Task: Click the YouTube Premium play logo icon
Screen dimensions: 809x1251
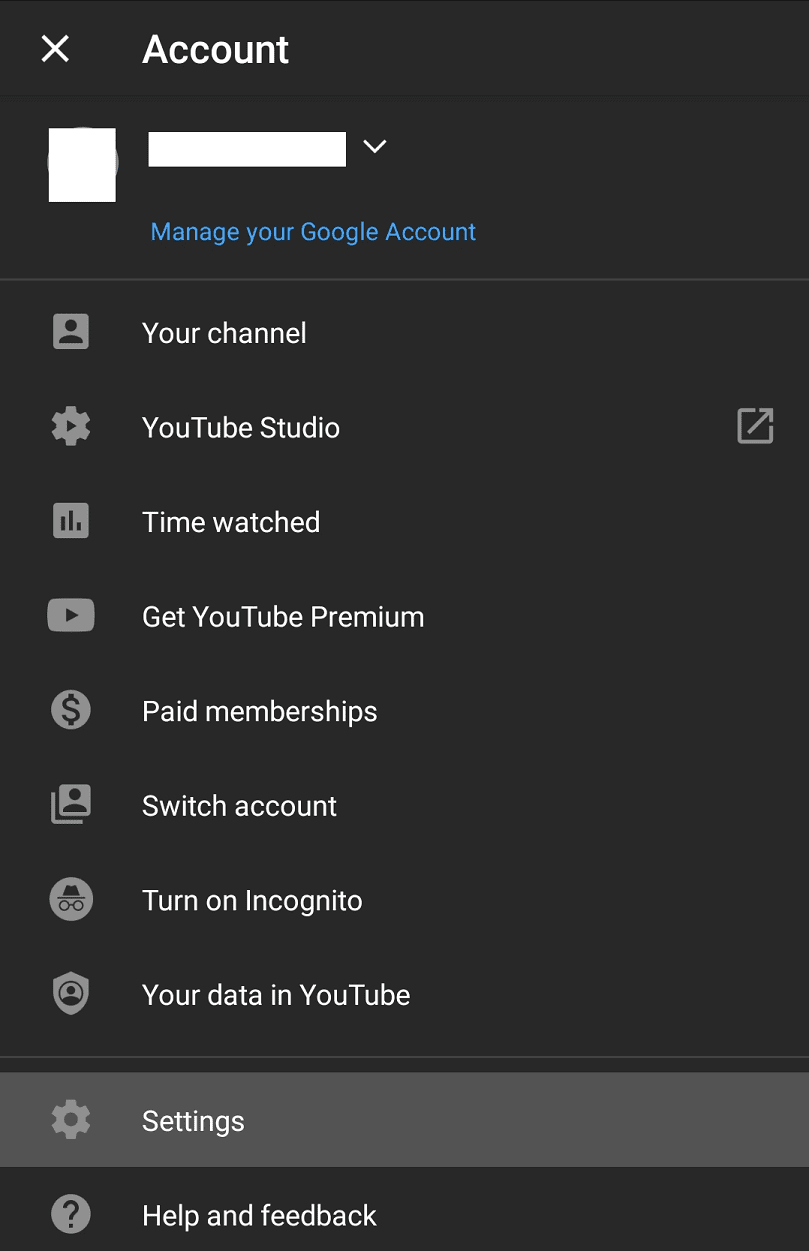Action: pyautogui.click(x=71, y=615)
